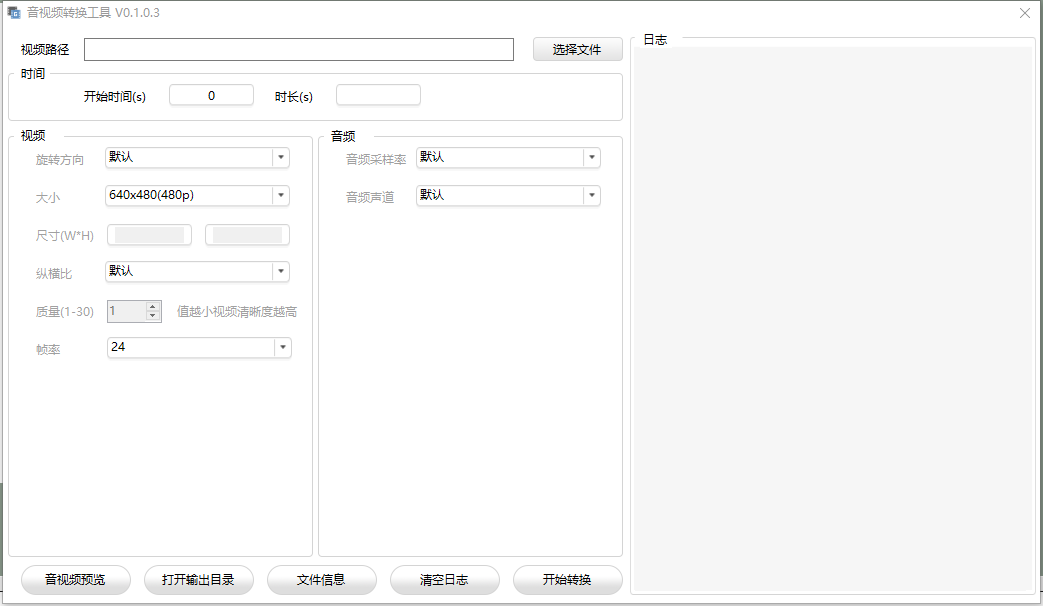Screen dimensions: 1043x606
Task: Click the height field of 尺寸(W*H)
Action: (247, 235)
